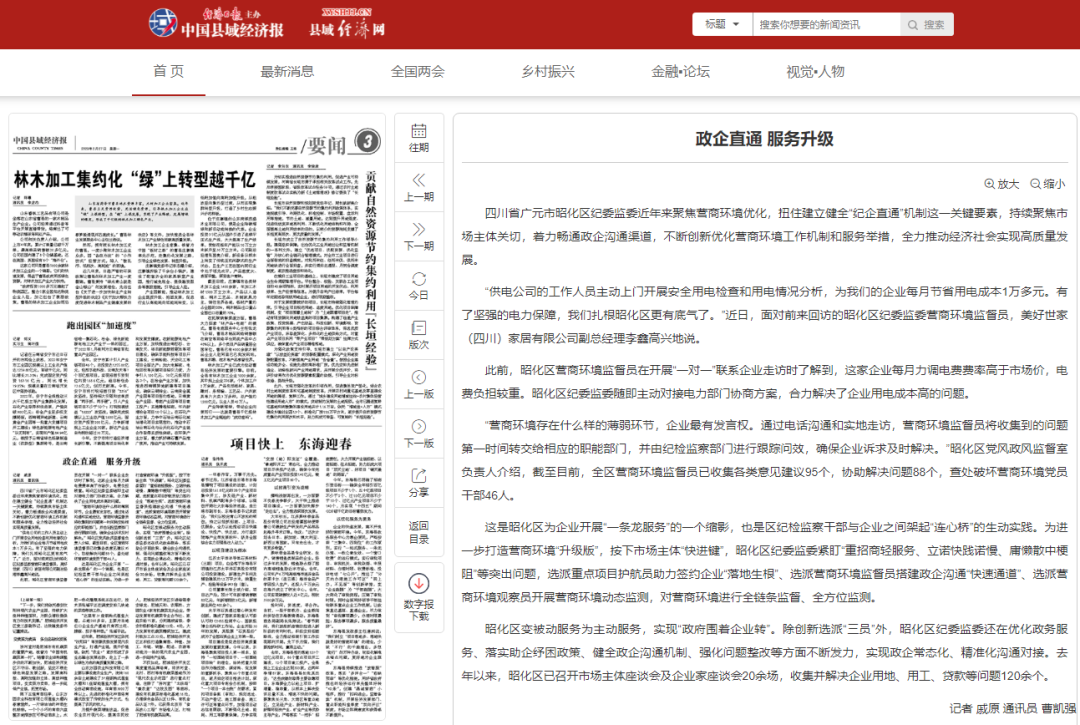Open the 视觉•人物 tab

click(816, 72)
